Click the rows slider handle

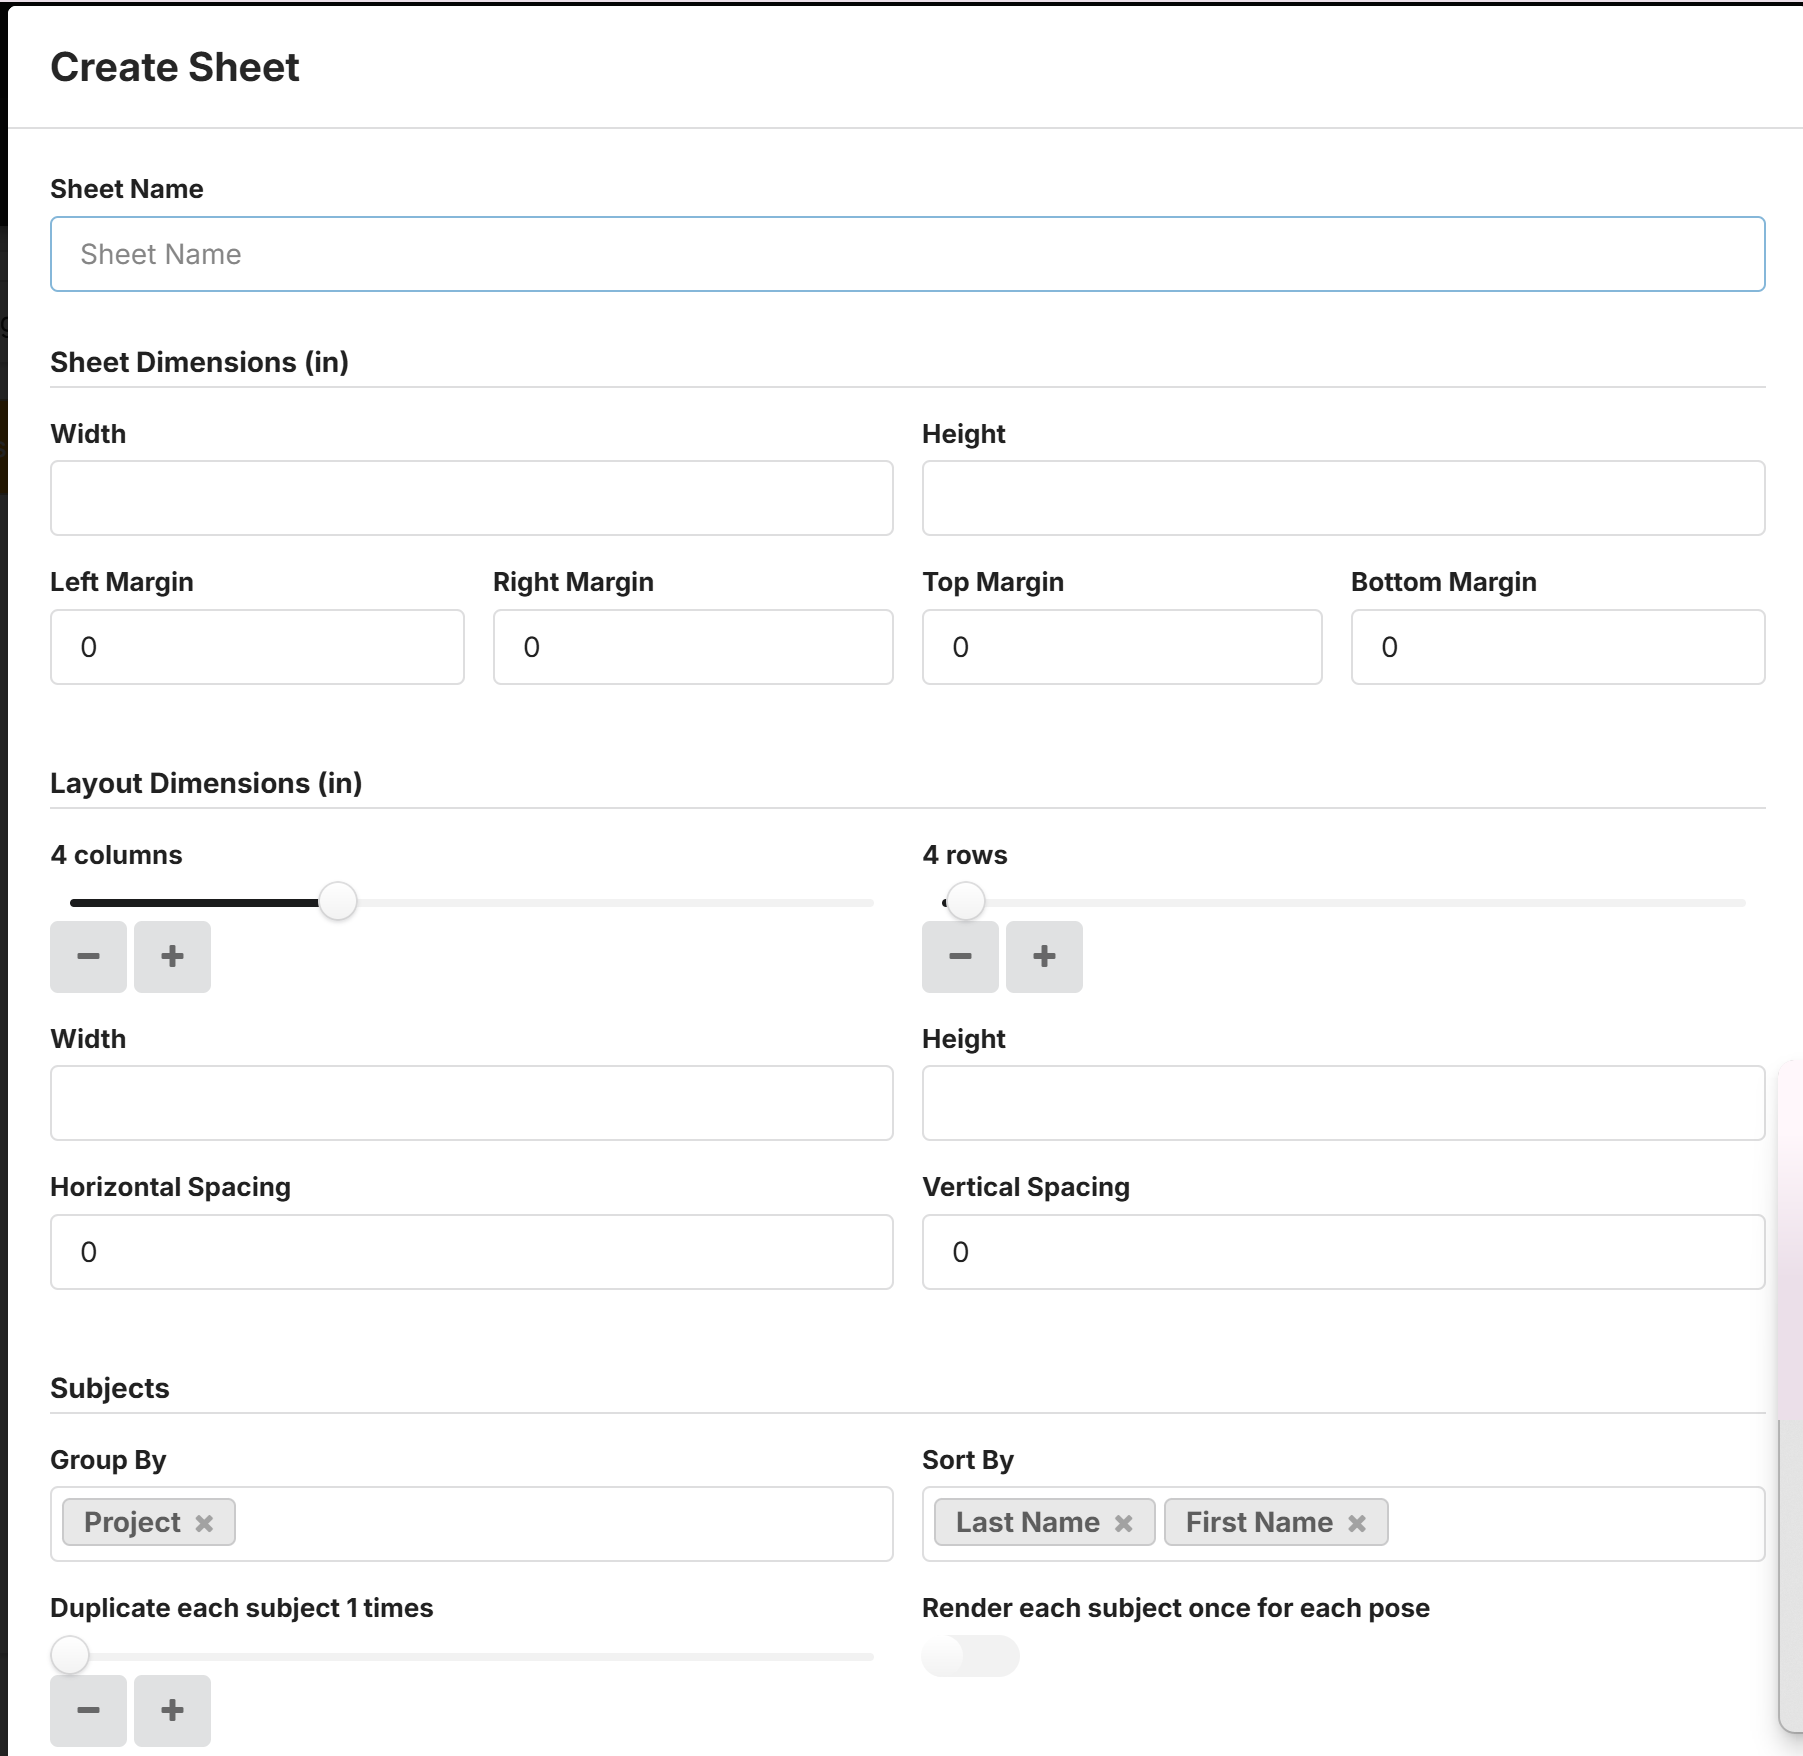966,902
